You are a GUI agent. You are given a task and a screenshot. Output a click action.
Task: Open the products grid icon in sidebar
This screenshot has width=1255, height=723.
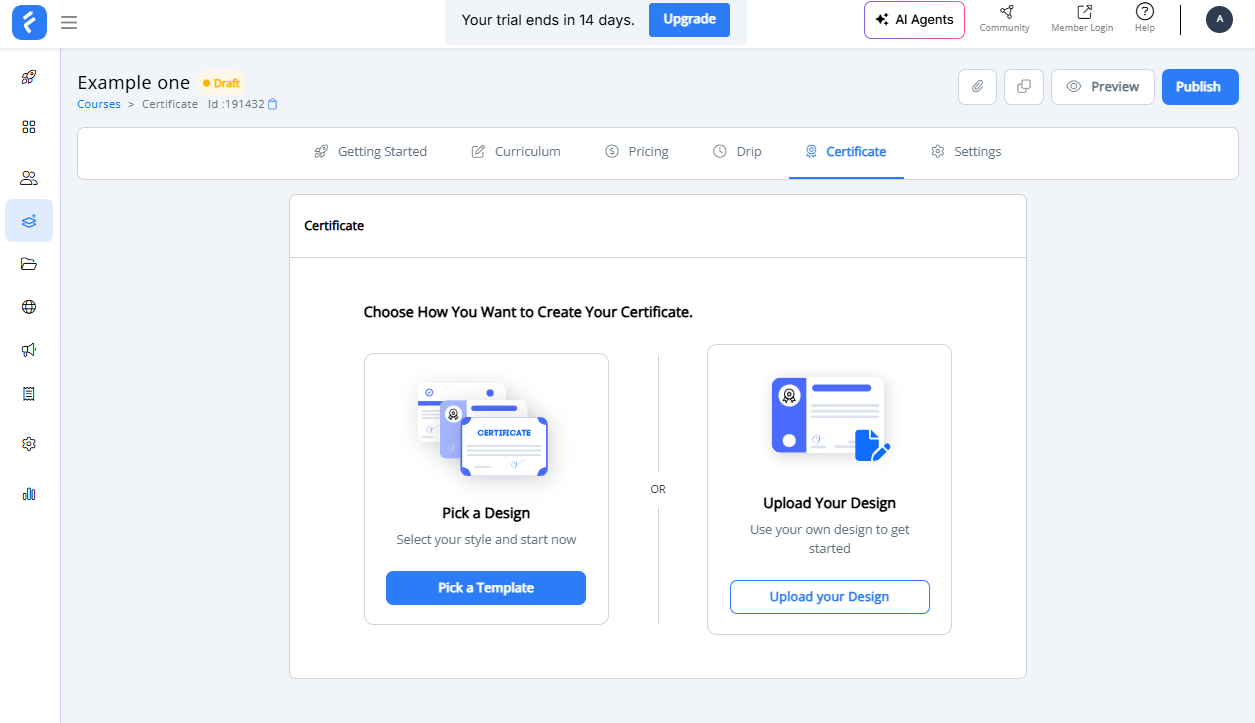[x=28, y=127]
